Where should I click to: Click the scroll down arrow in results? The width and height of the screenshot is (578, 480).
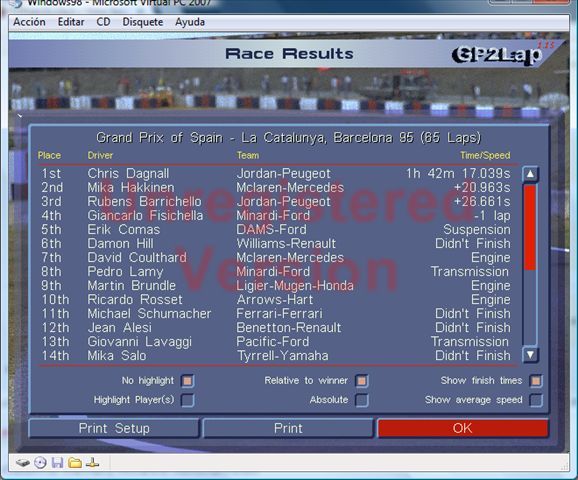[x=530, y=355]
